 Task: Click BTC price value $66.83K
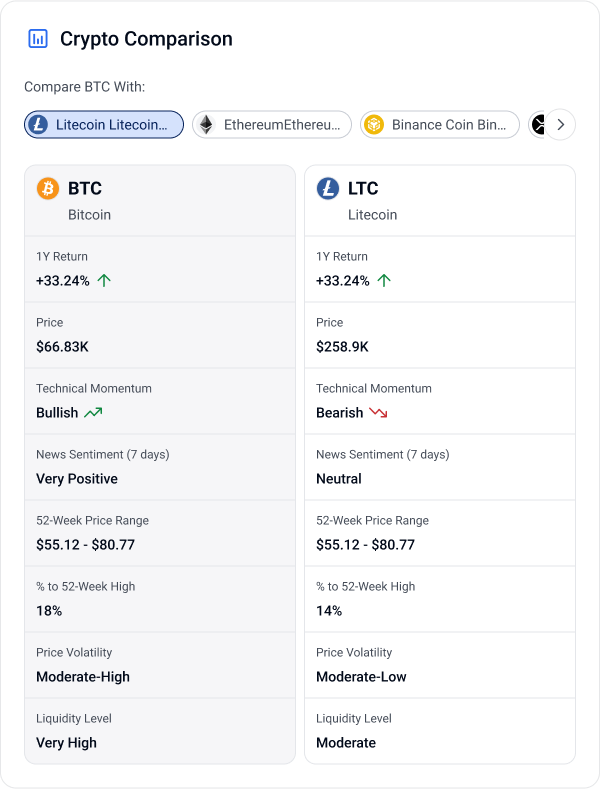tap(63, 346)
